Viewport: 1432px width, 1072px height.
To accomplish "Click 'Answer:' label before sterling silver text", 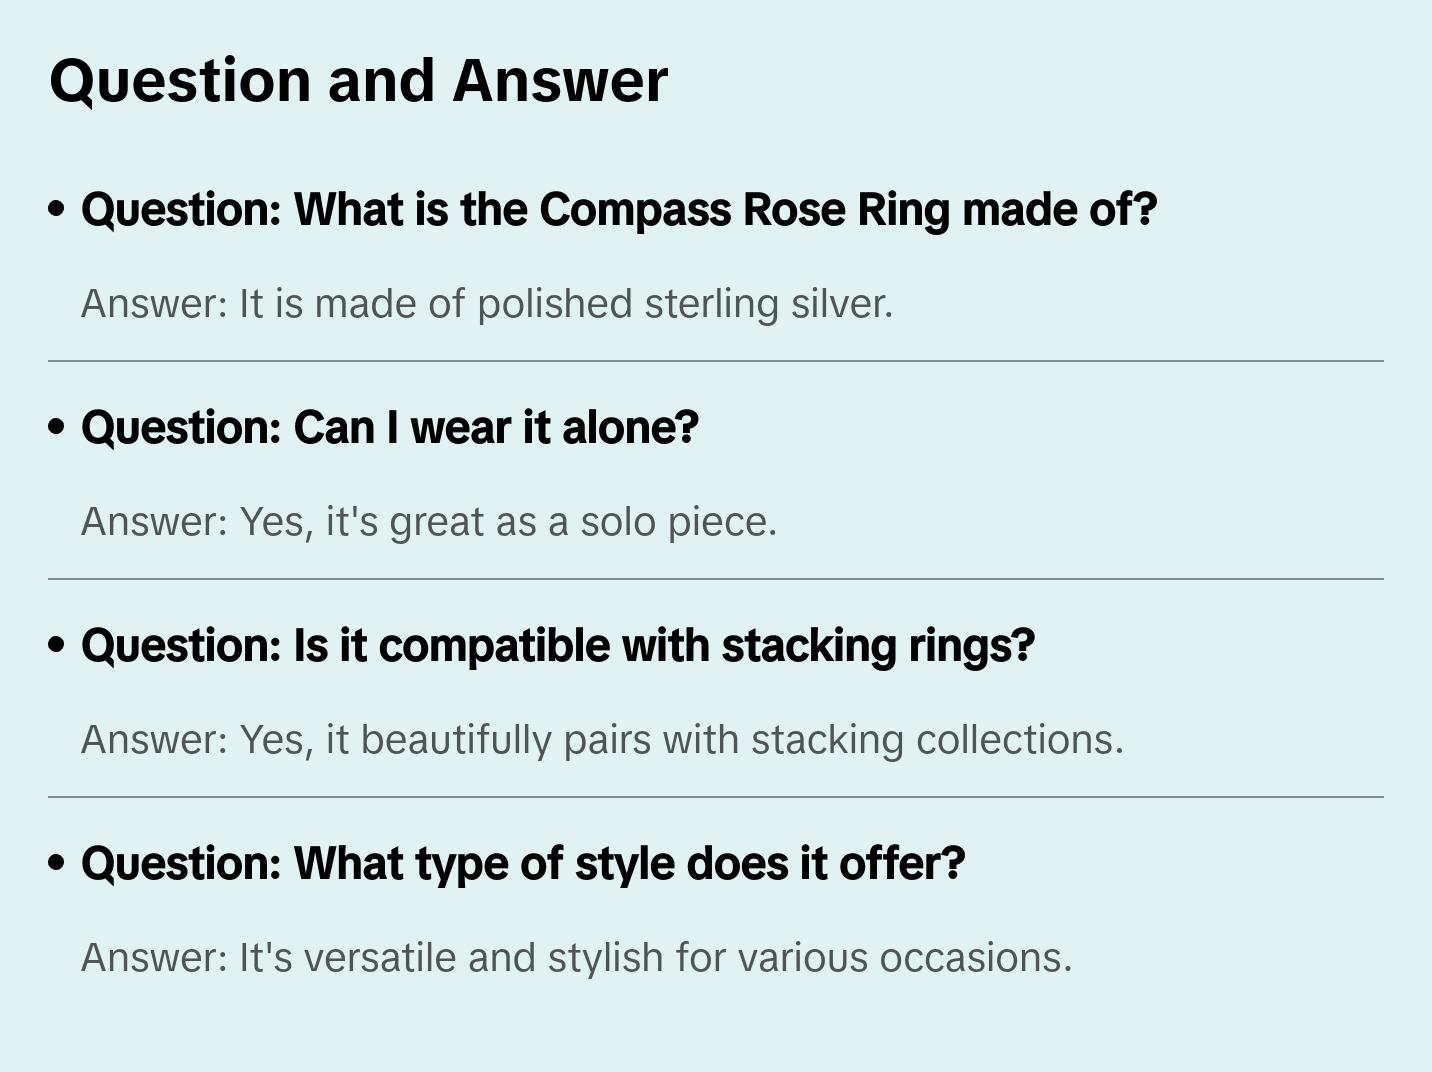I will coord(155,304).
